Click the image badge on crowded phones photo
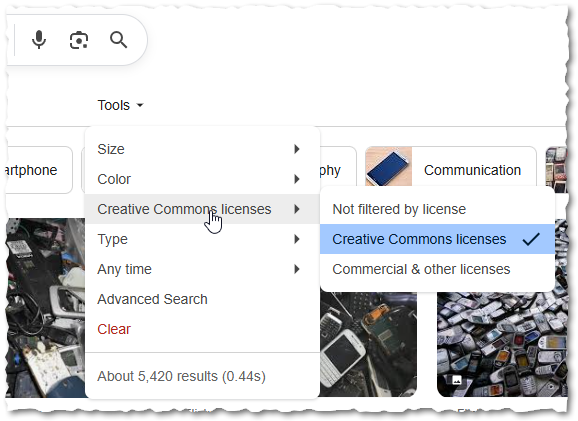This screenshot has height=421, width=578. pos(456,380)
